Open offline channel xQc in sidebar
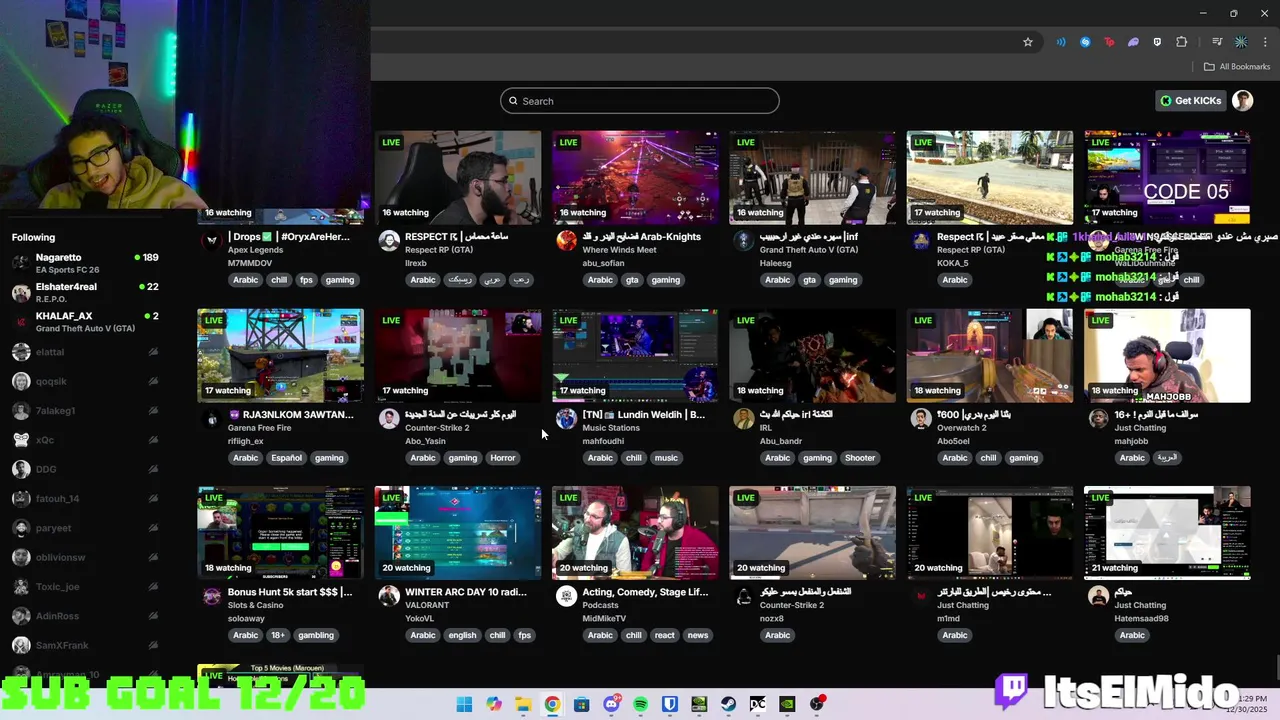1280x720 pixels. pyautogui.click(x=85, y=440)
